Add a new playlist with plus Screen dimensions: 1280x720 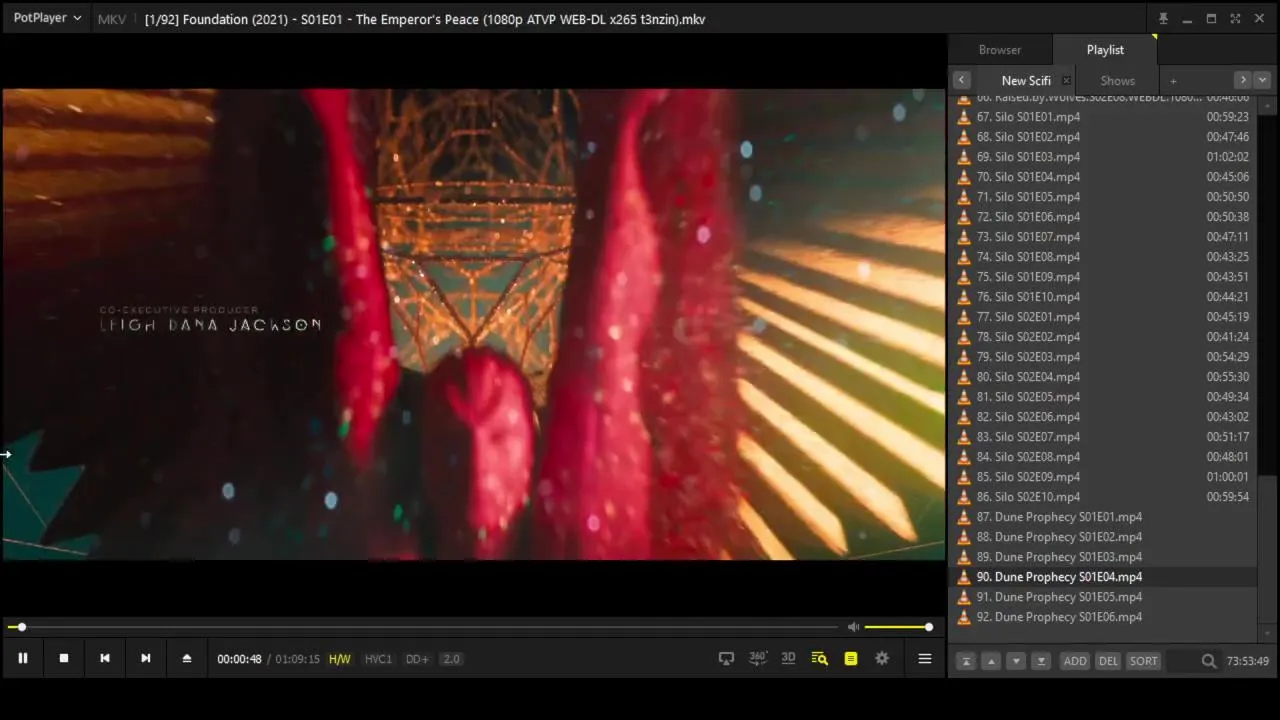coord(1173,81)
